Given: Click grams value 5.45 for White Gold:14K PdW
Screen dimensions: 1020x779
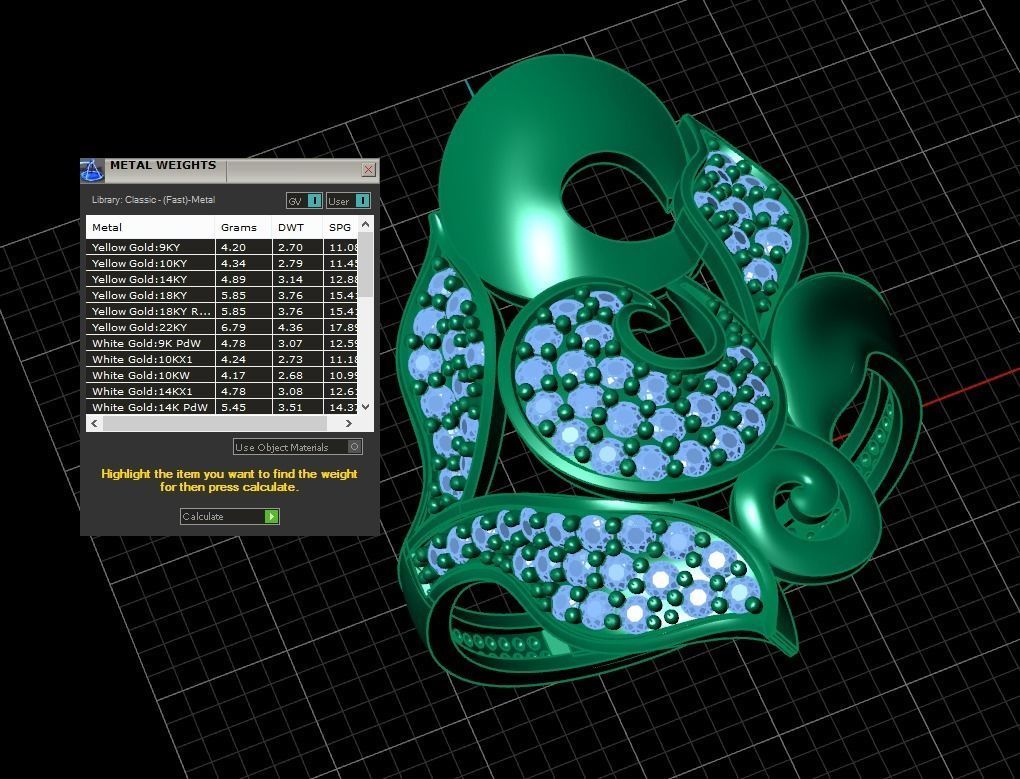Looking at the screenshot, I should tap(233, 407).
